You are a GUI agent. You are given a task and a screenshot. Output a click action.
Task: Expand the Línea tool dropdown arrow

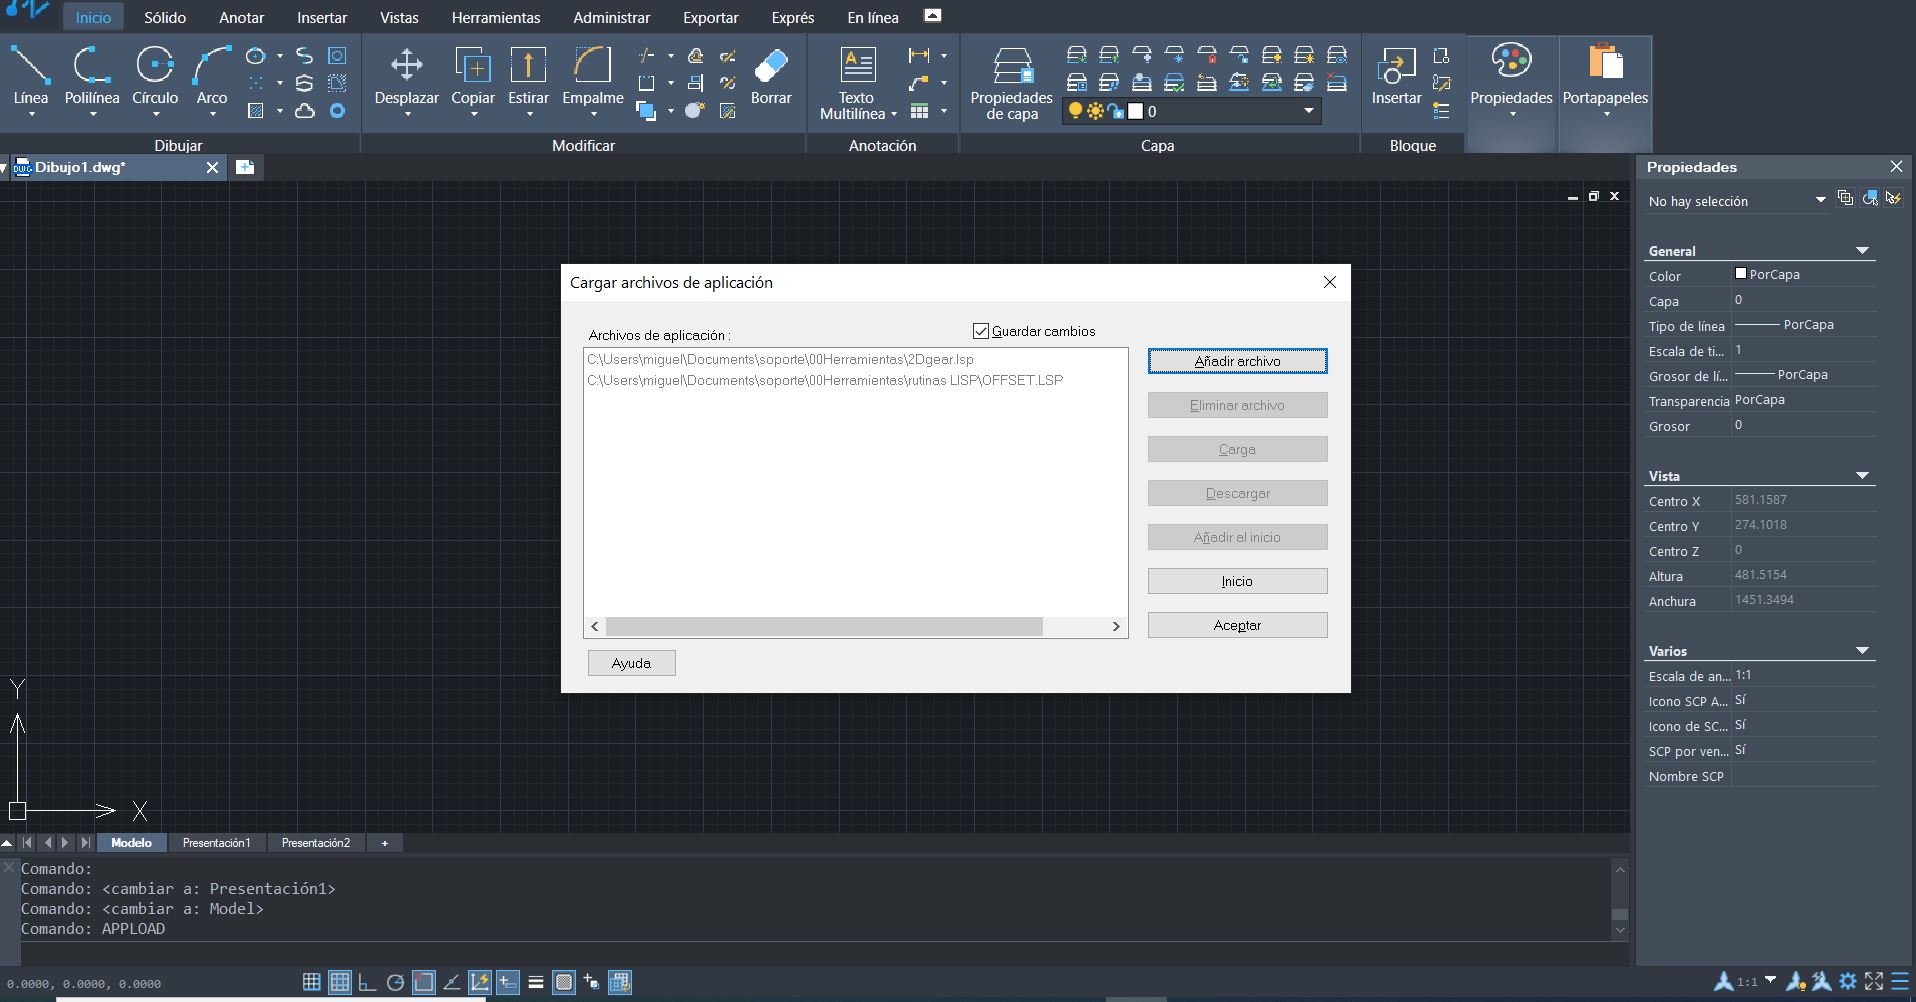[x=31, y=114]
